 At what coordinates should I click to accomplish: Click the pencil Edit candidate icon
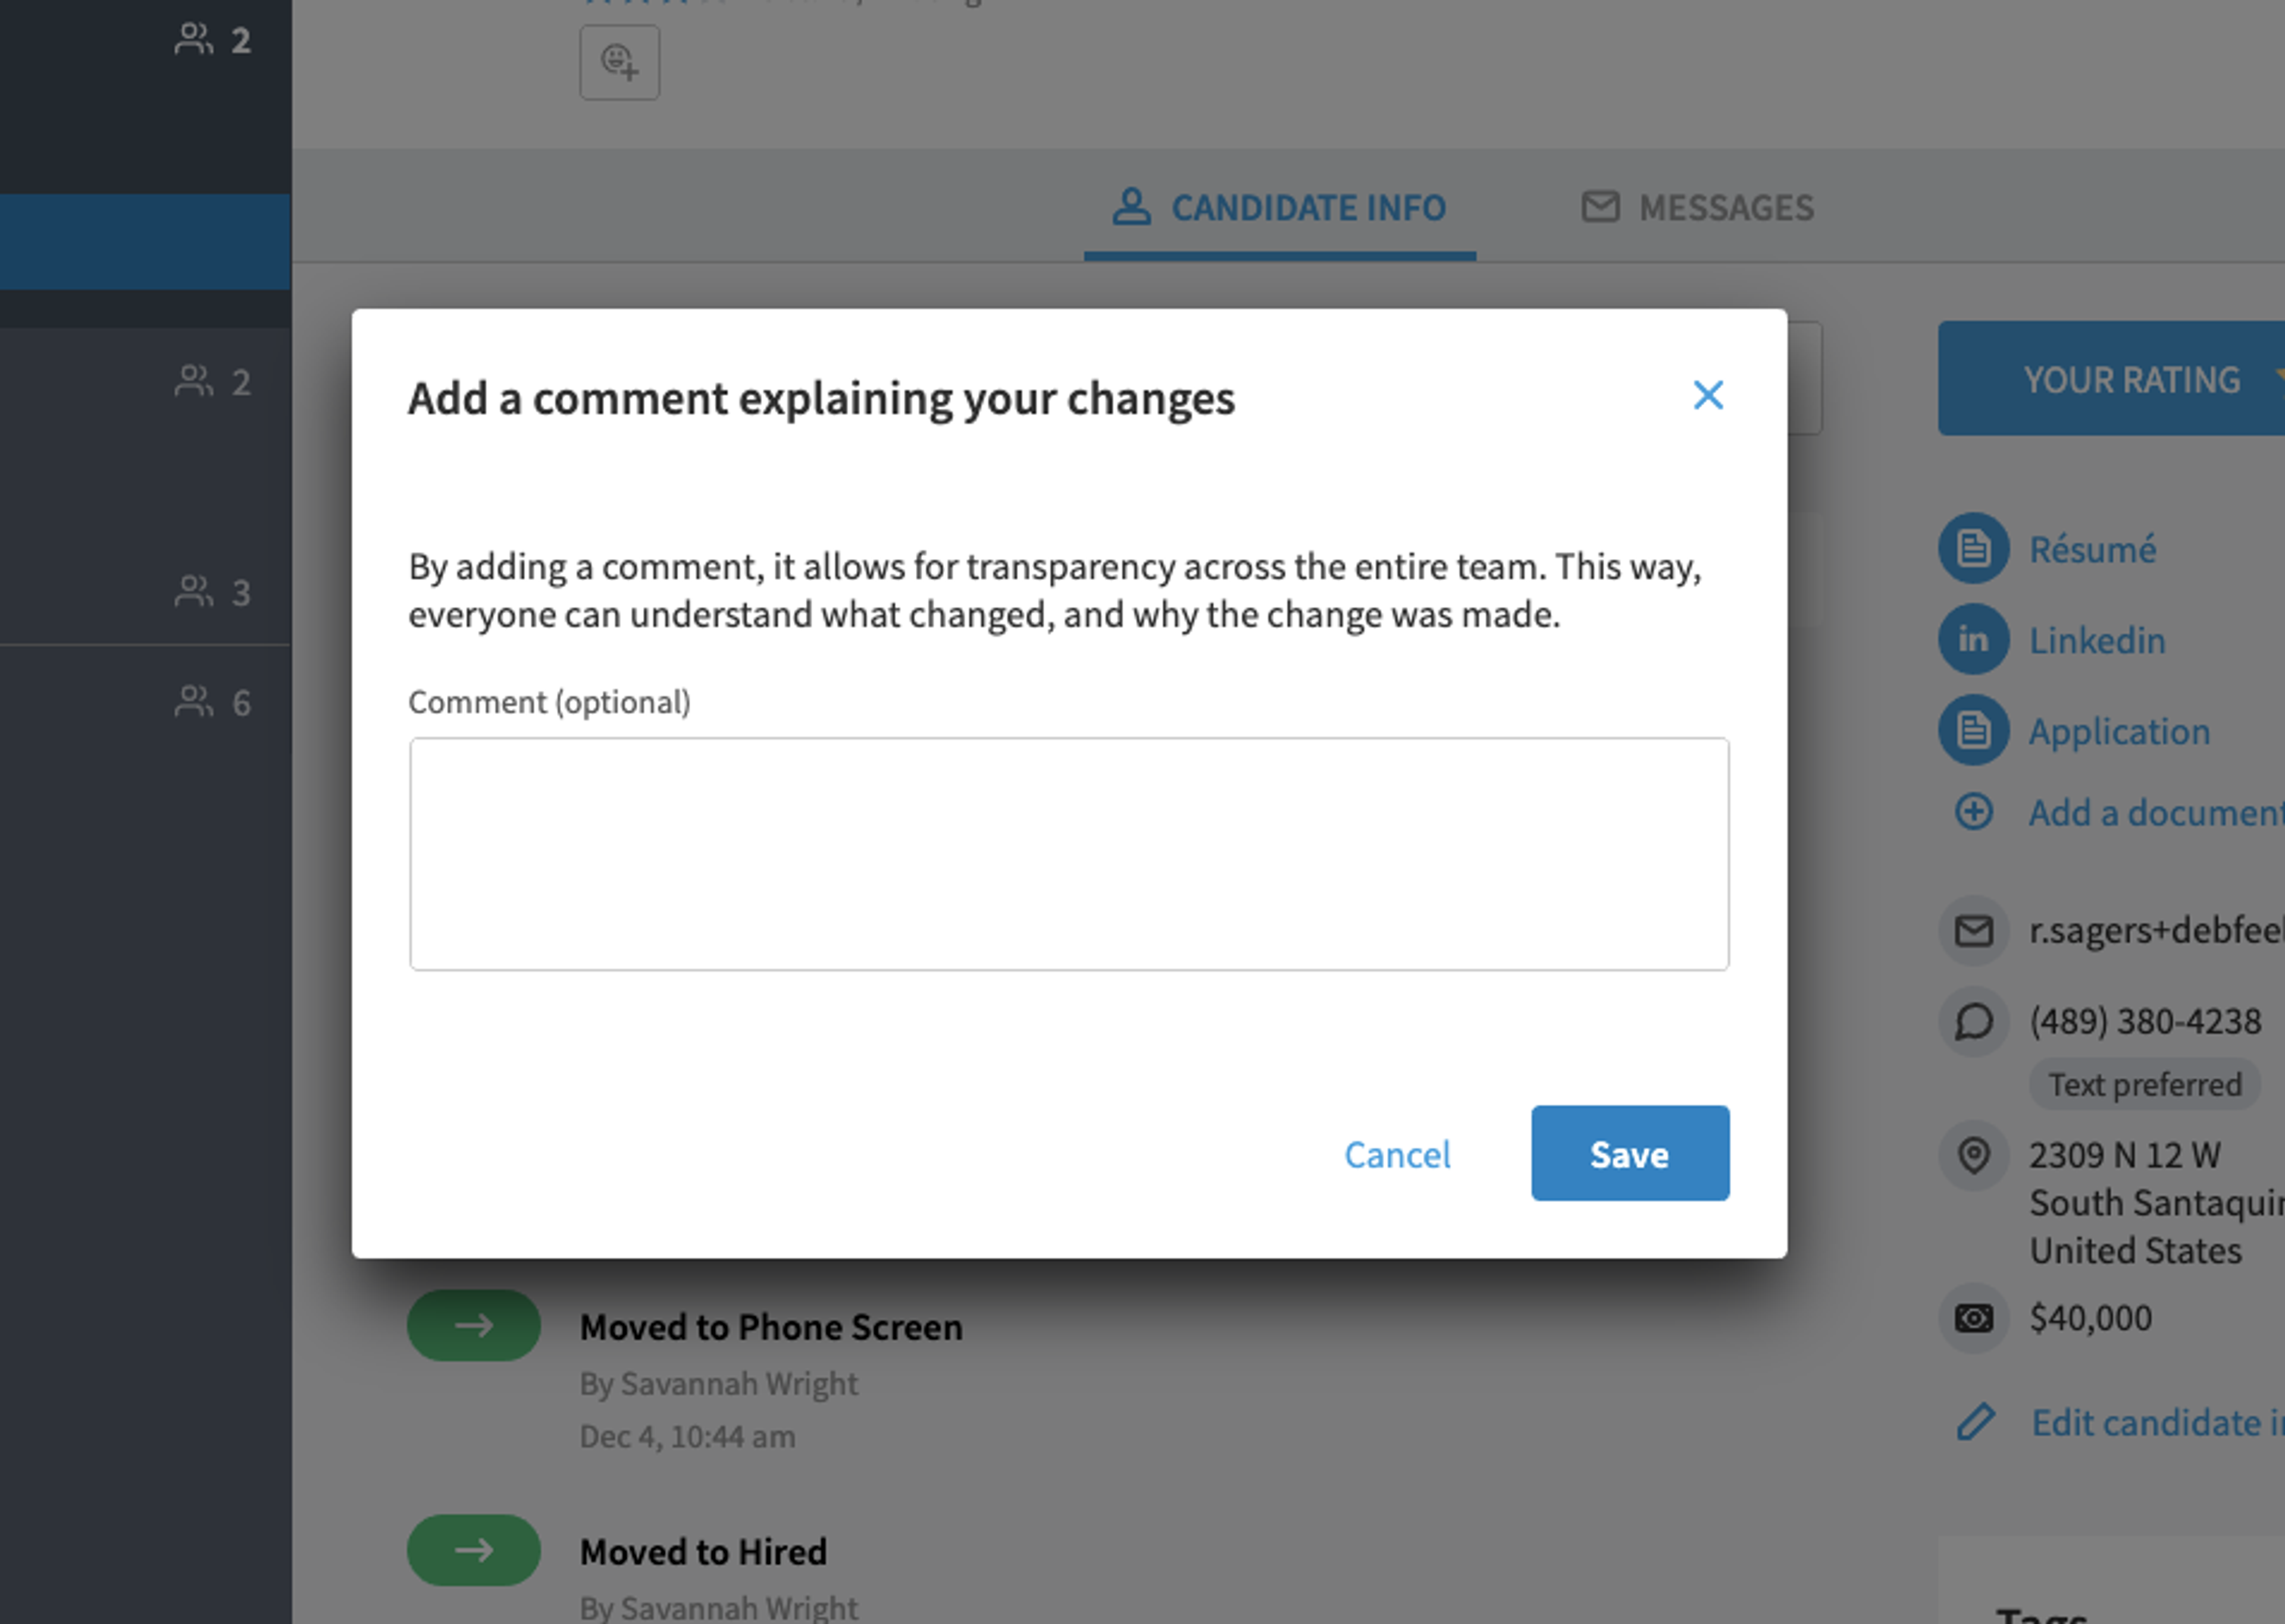pyautogui.click(x=1975, y=1422)
